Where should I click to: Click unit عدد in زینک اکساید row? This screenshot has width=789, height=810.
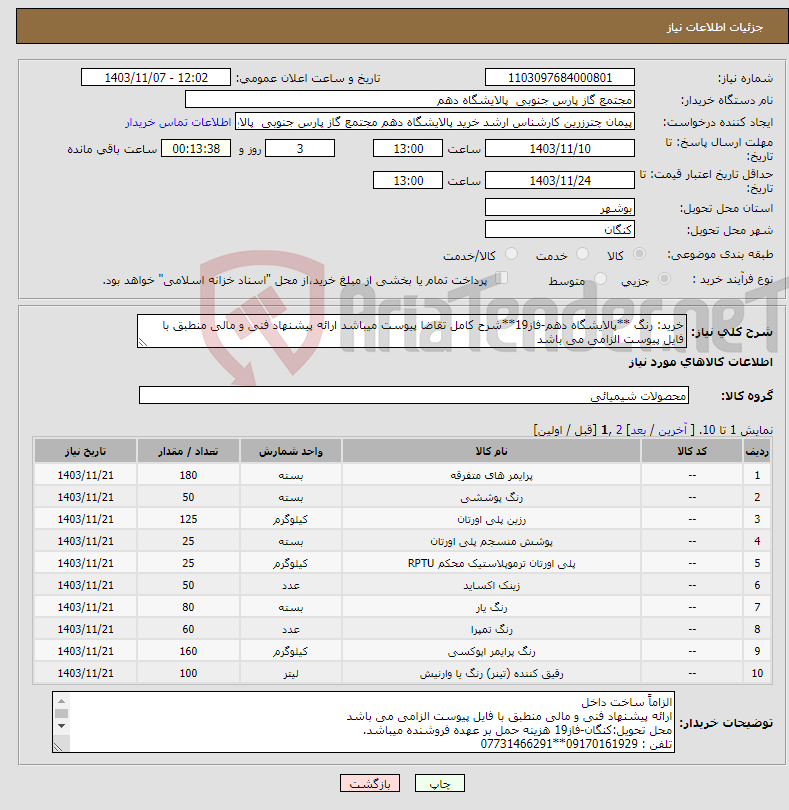(x=290, y=585)
